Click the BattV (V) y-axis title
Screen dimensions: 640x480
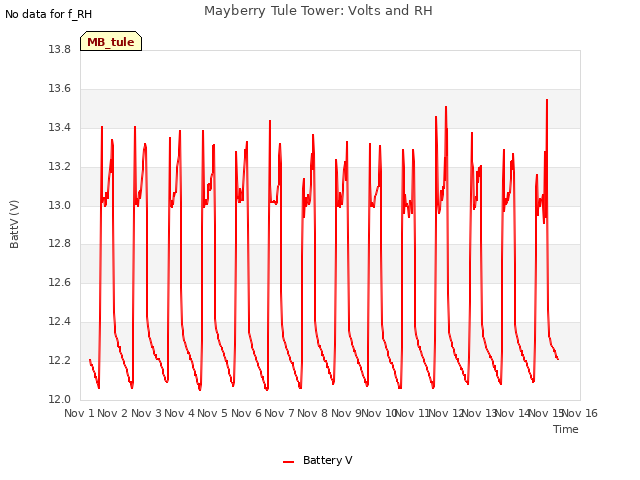(14, 224)
